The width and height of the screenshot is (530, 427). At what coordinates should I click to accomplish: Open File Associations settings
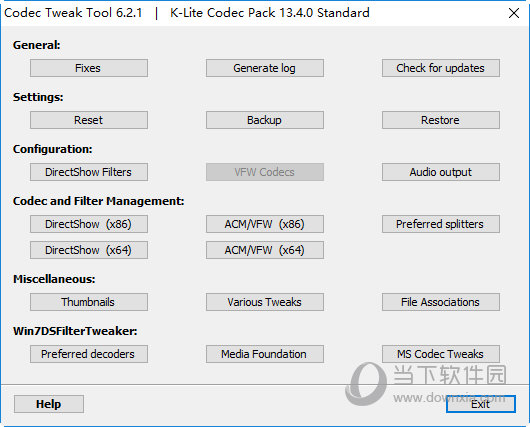(x=441, y=302)
